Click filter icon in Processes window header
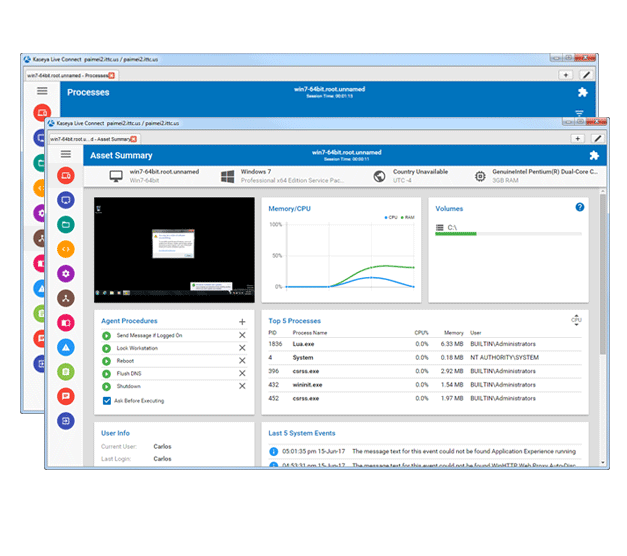 [x=579, y=113]
